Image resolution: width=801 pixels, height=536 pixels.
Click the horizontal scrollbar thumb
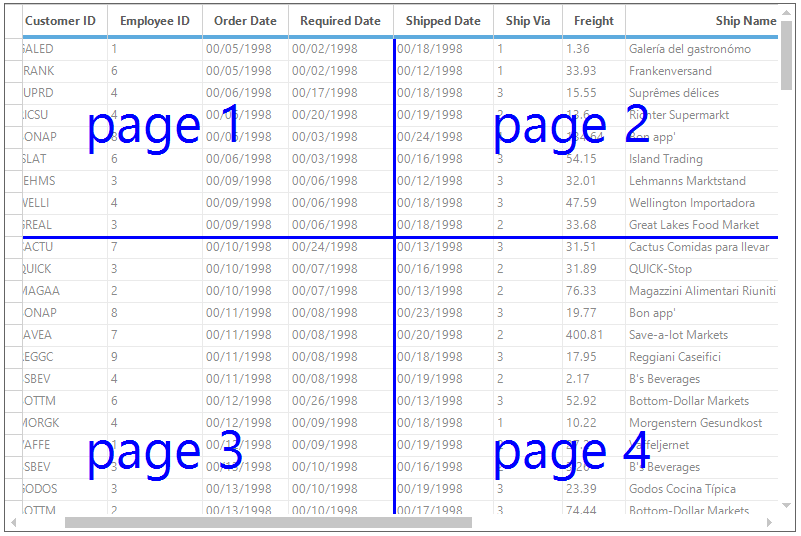(x=268, y=522)
